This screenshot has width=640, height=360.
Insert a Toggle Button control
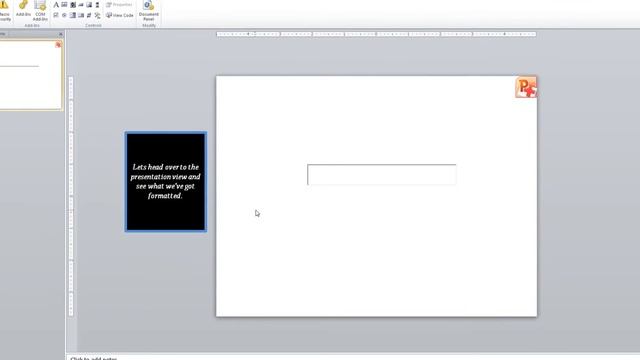pos(89,15)
